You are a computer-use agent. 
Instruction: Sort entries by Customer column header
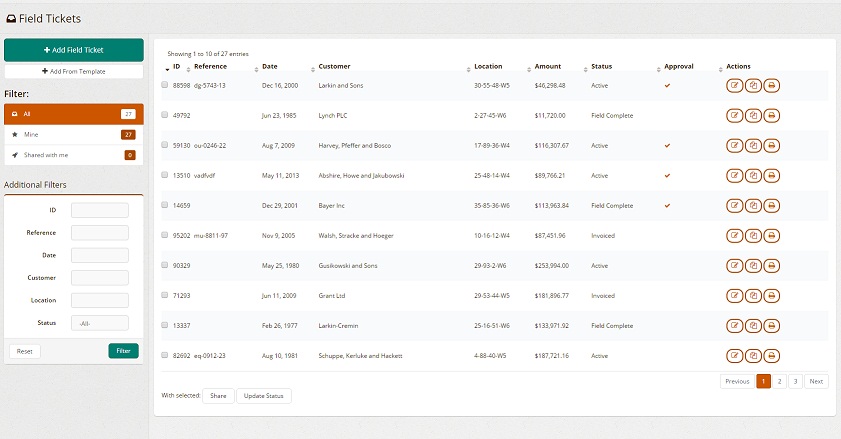tap(334, 67)
